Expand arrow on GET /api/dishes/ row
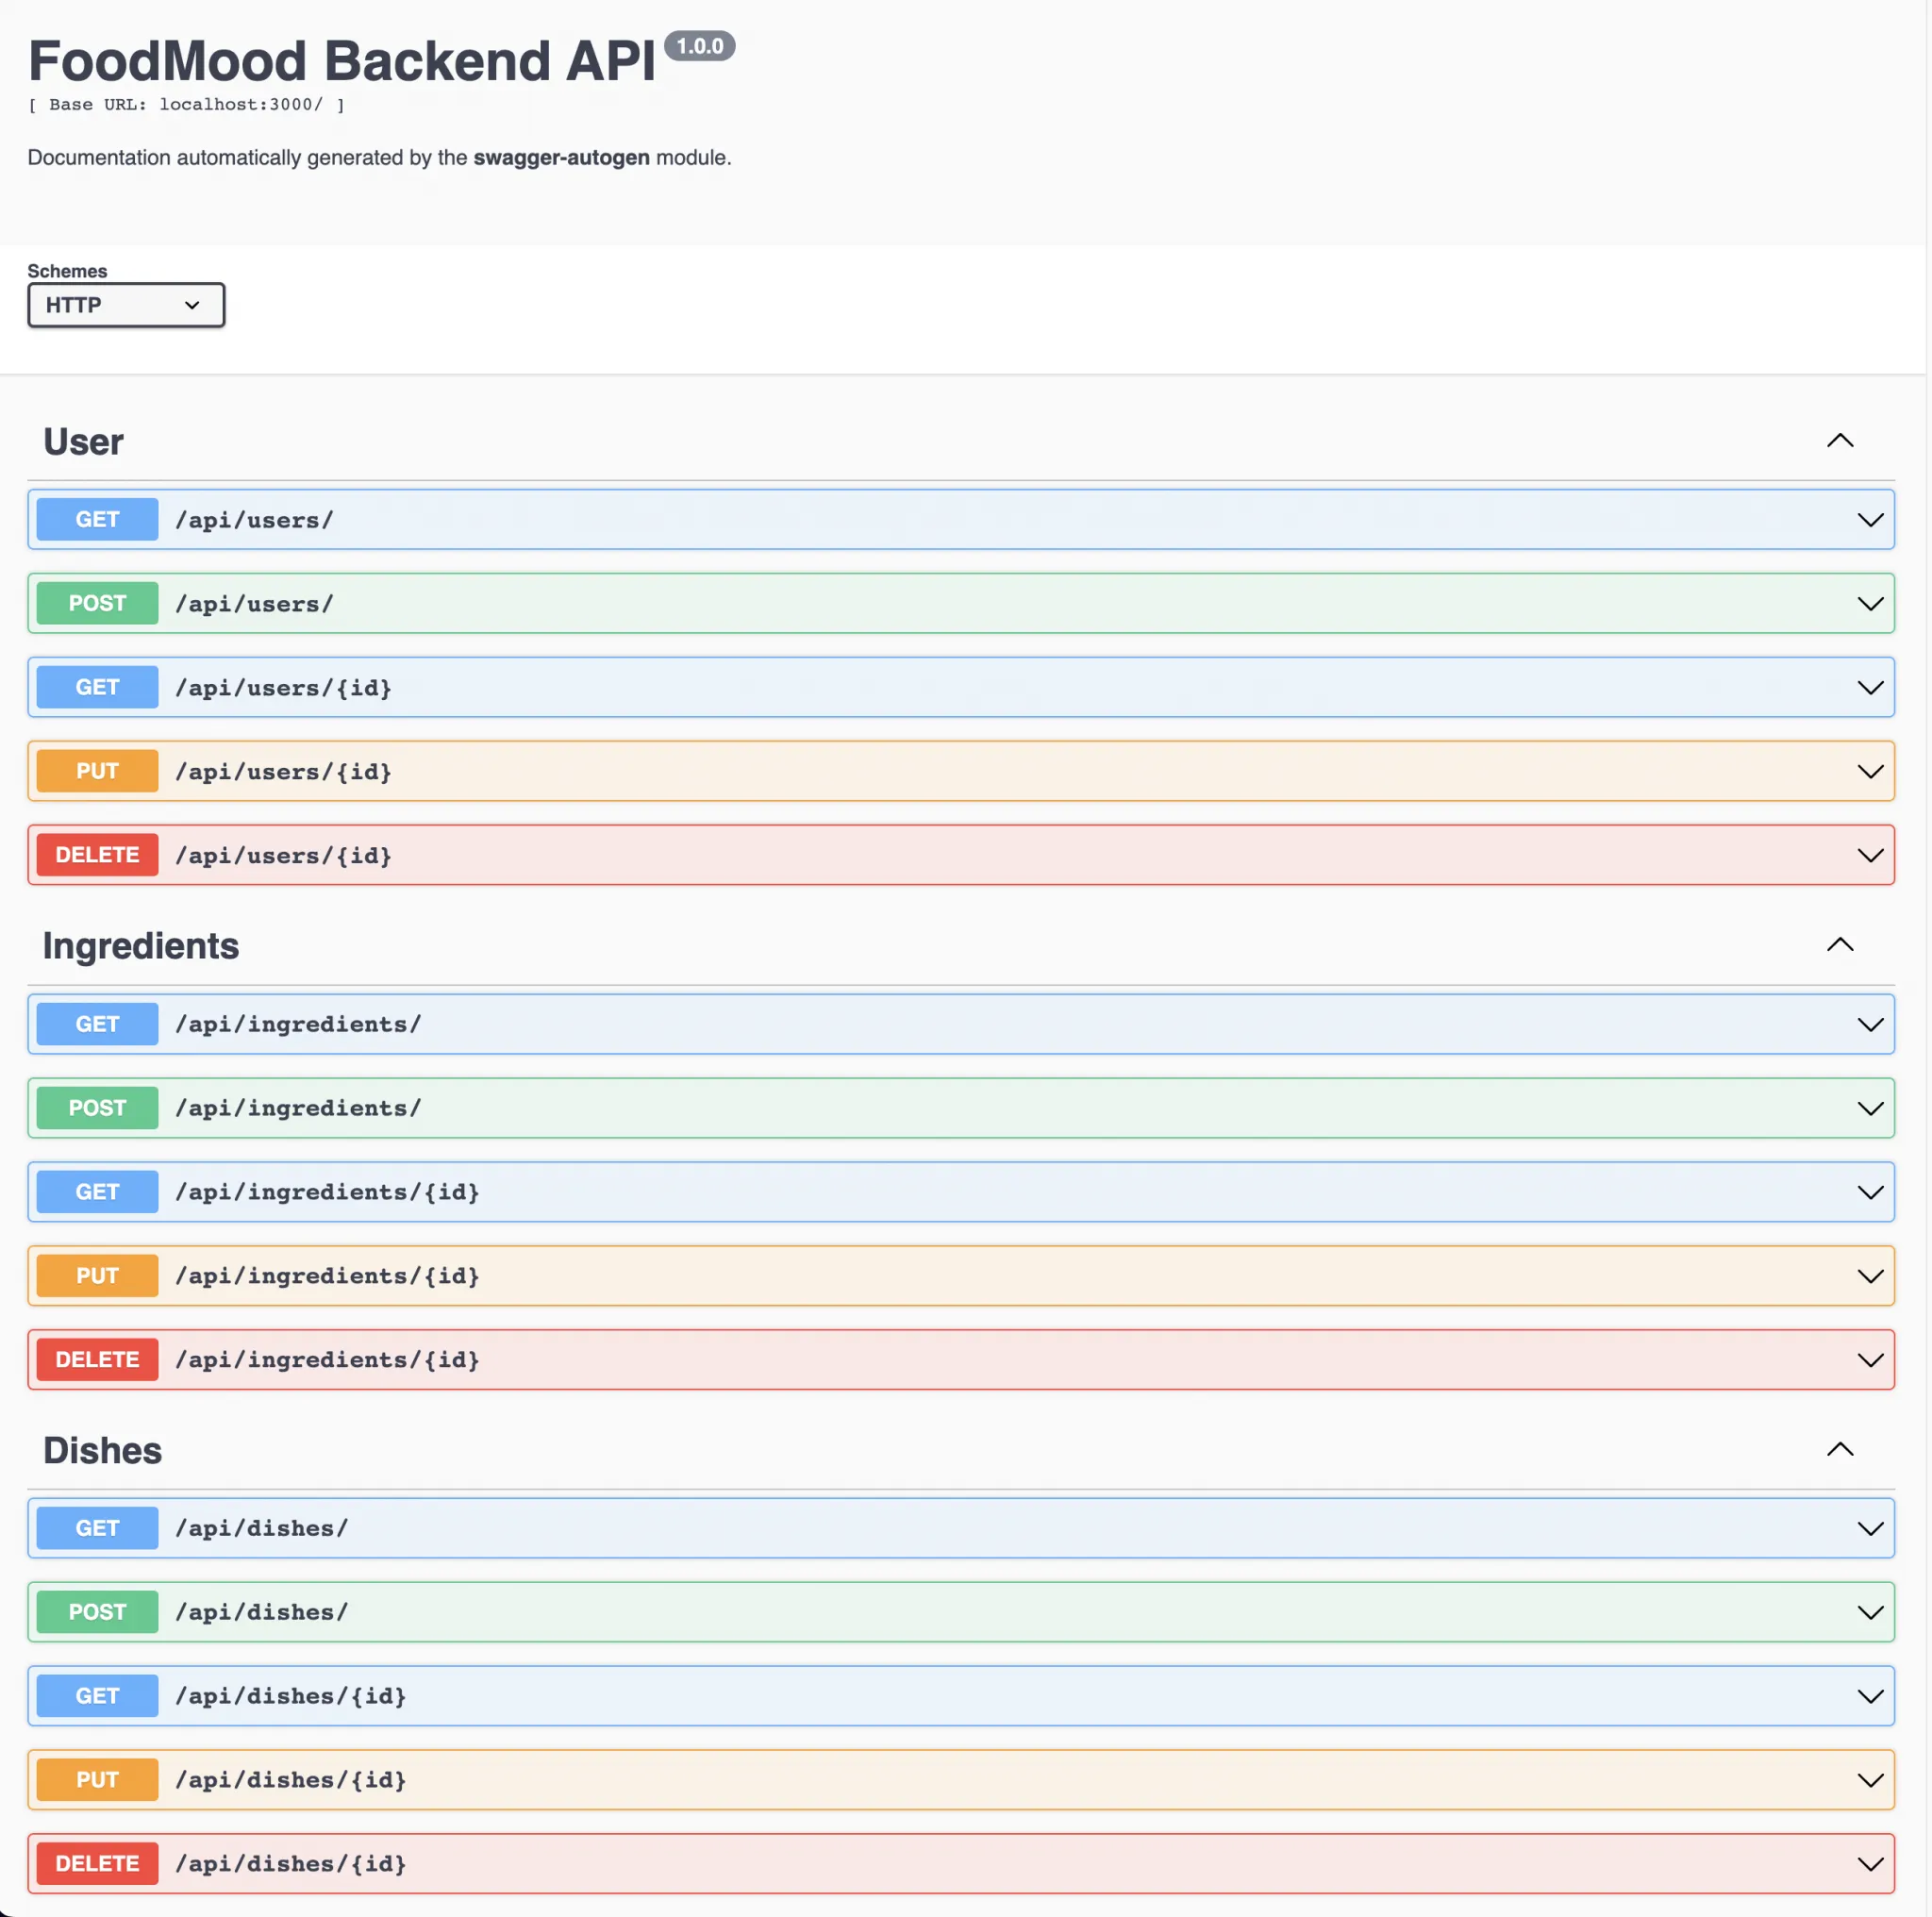The width and height of the screenshot is (1932, 1917). [x=1869, y=1528]
